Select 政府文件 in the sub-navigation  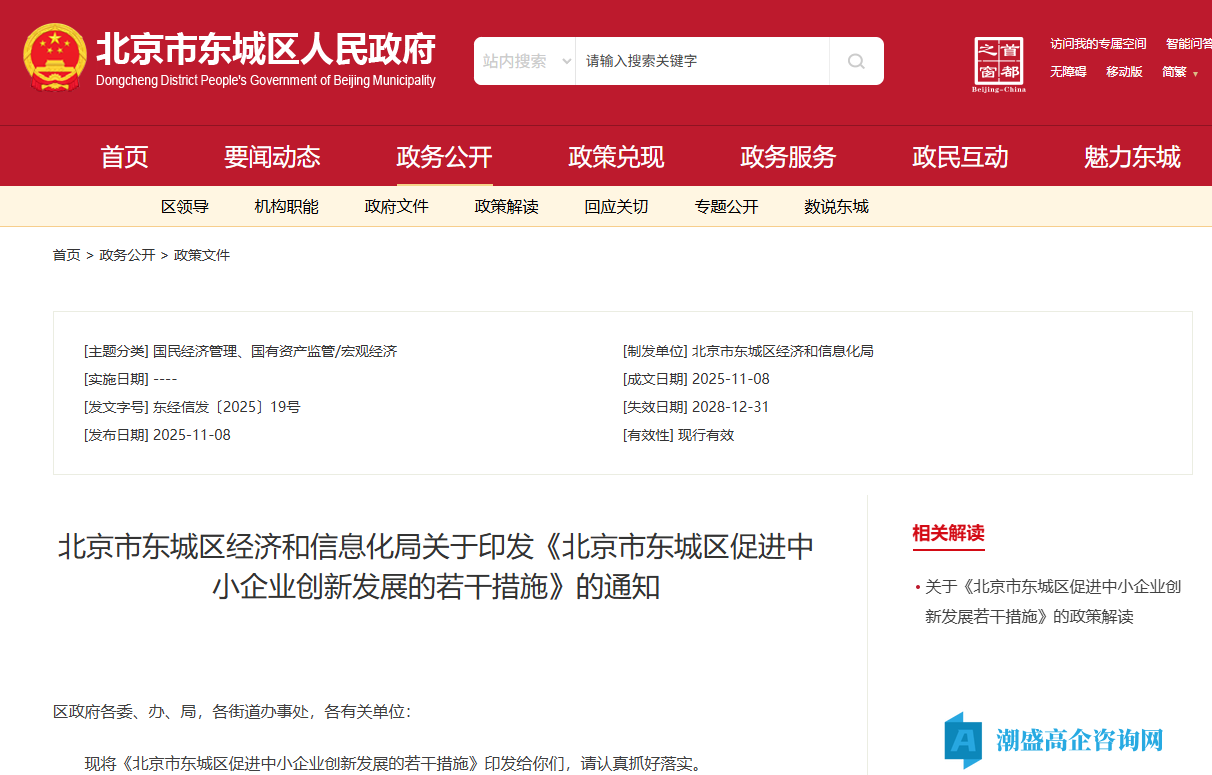pos(397,206)
